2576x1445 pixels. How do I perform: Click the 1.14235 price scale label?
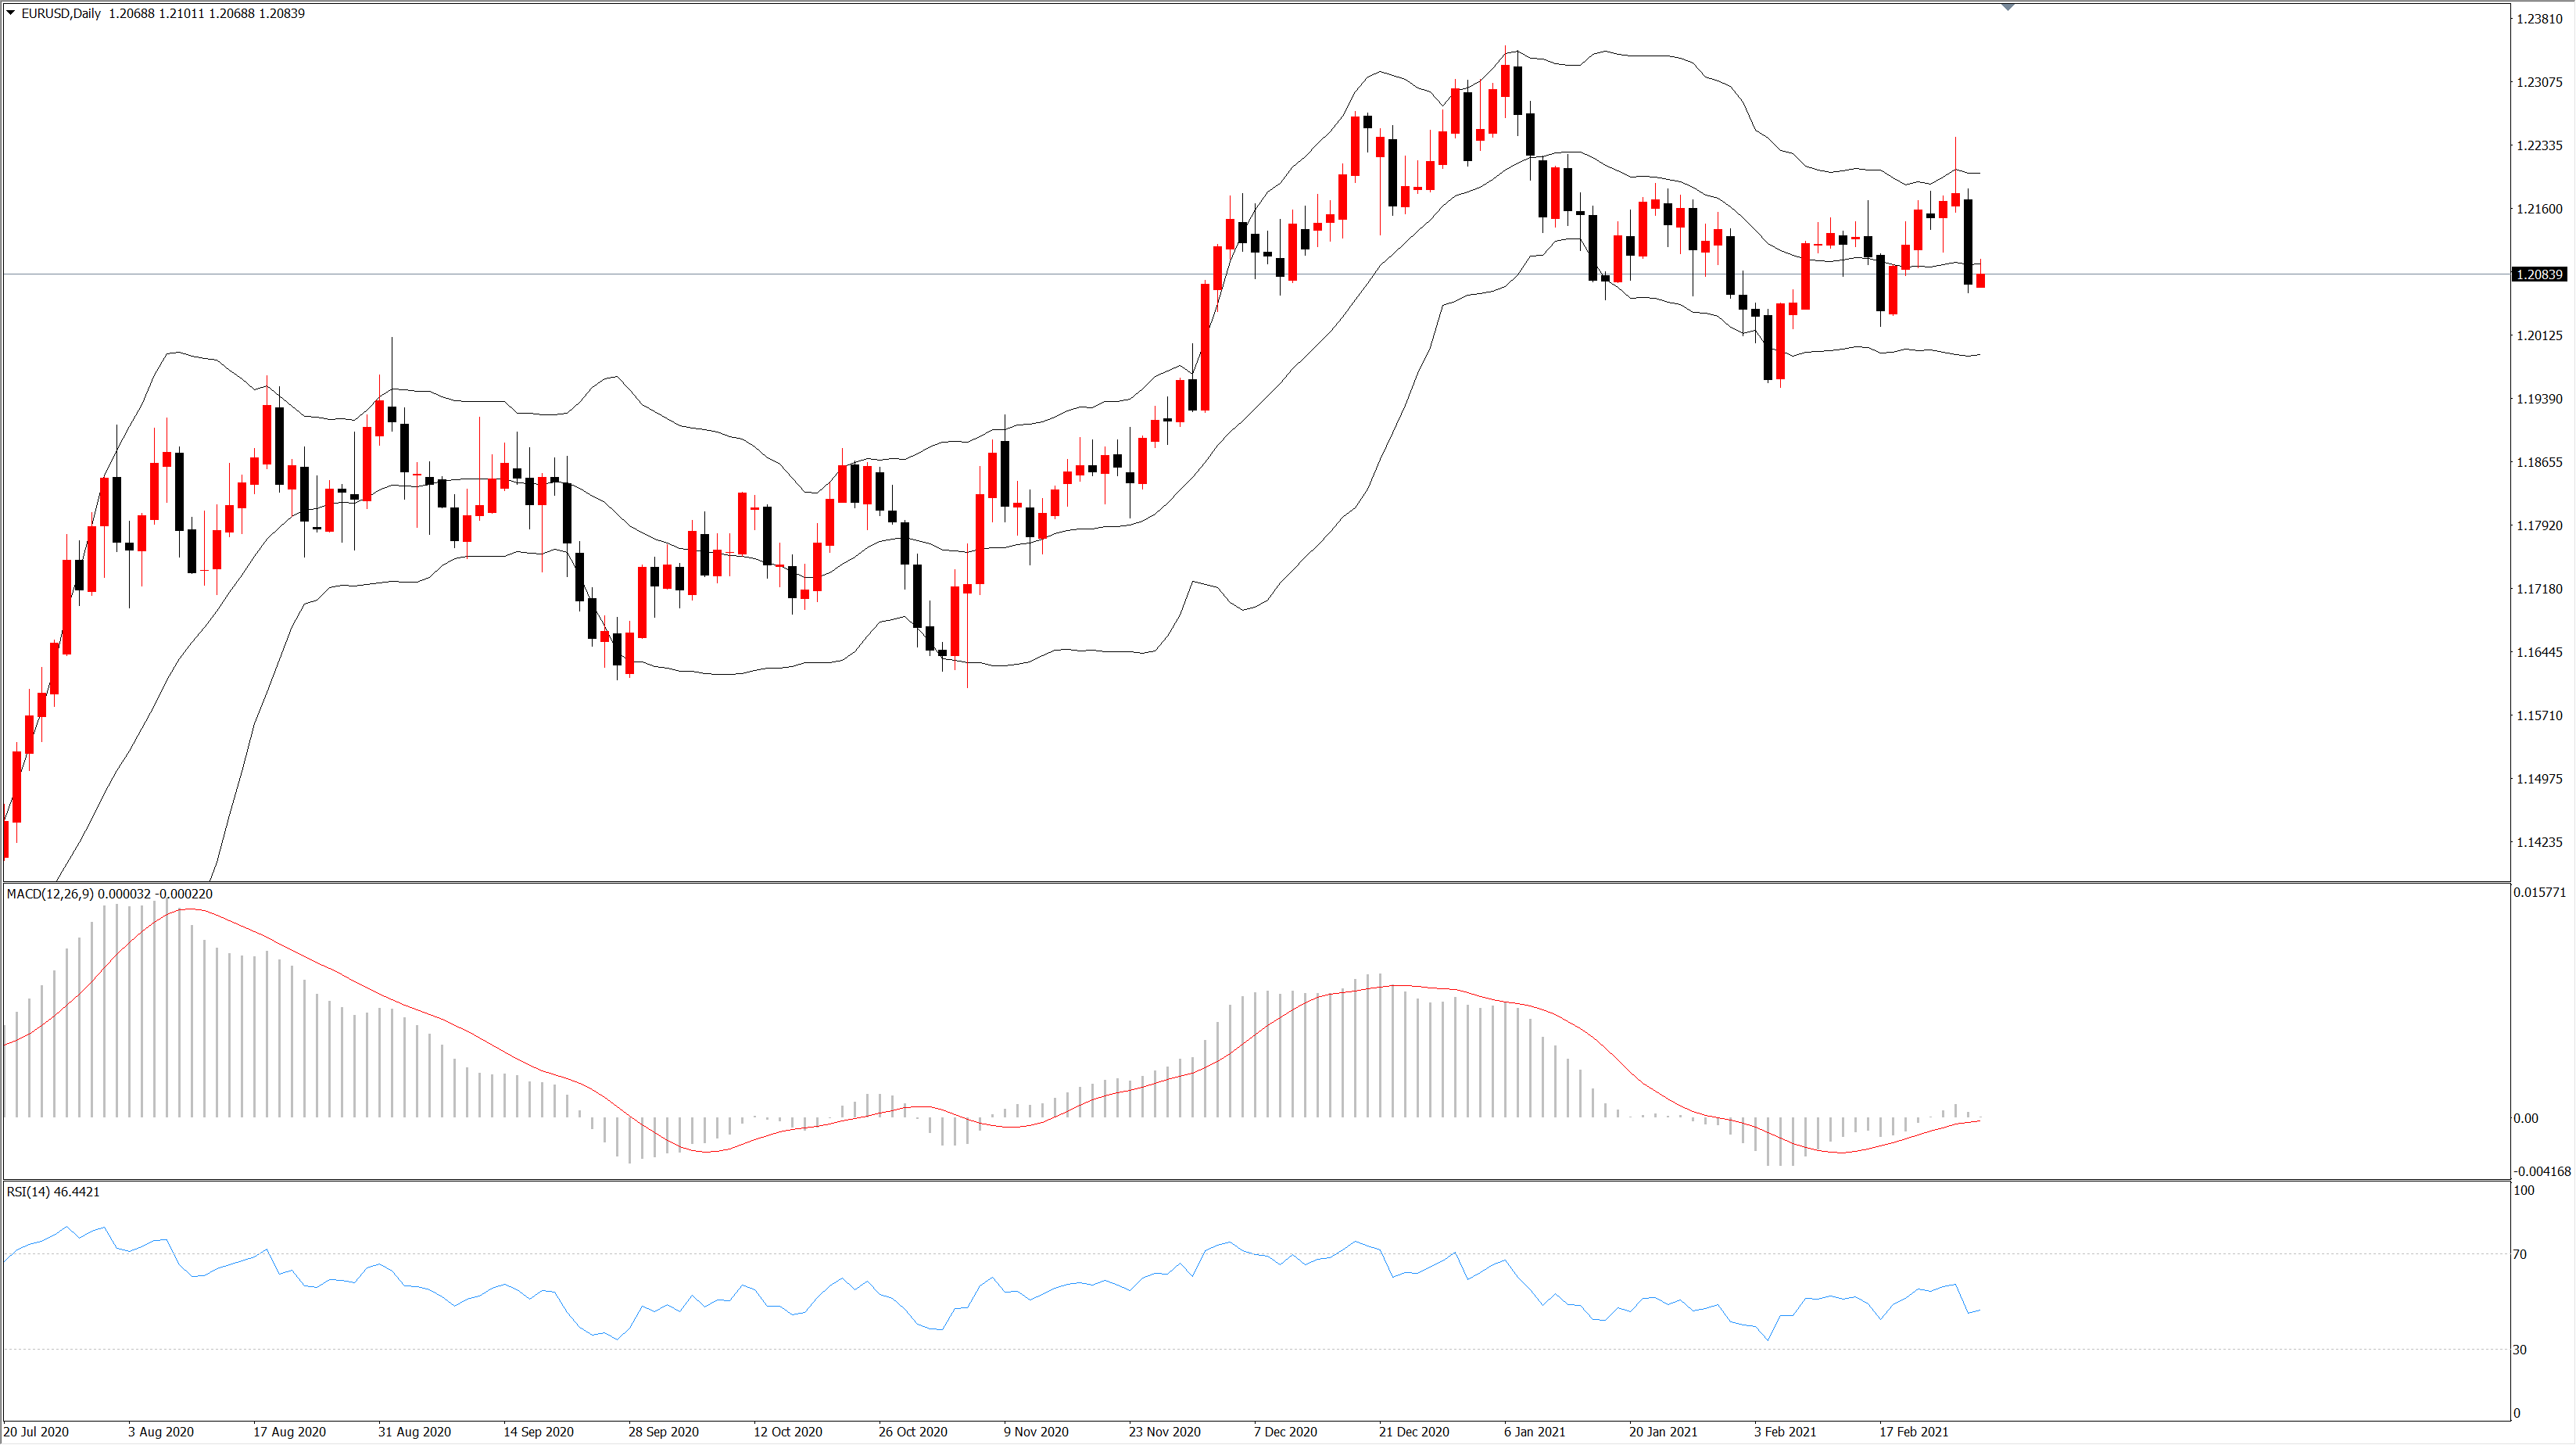[2539, 842]
